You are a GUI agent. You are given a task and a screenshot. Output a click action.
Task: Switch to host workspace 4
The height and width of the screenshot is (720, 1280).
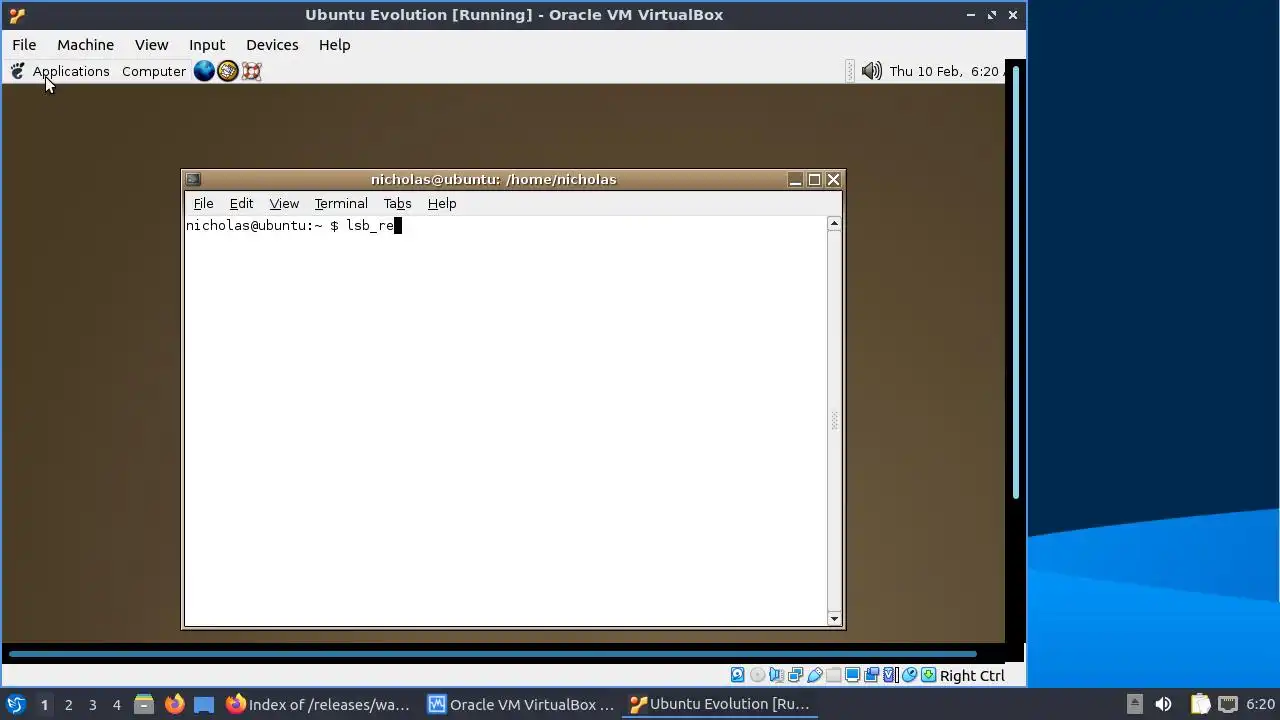pos(116,704)
